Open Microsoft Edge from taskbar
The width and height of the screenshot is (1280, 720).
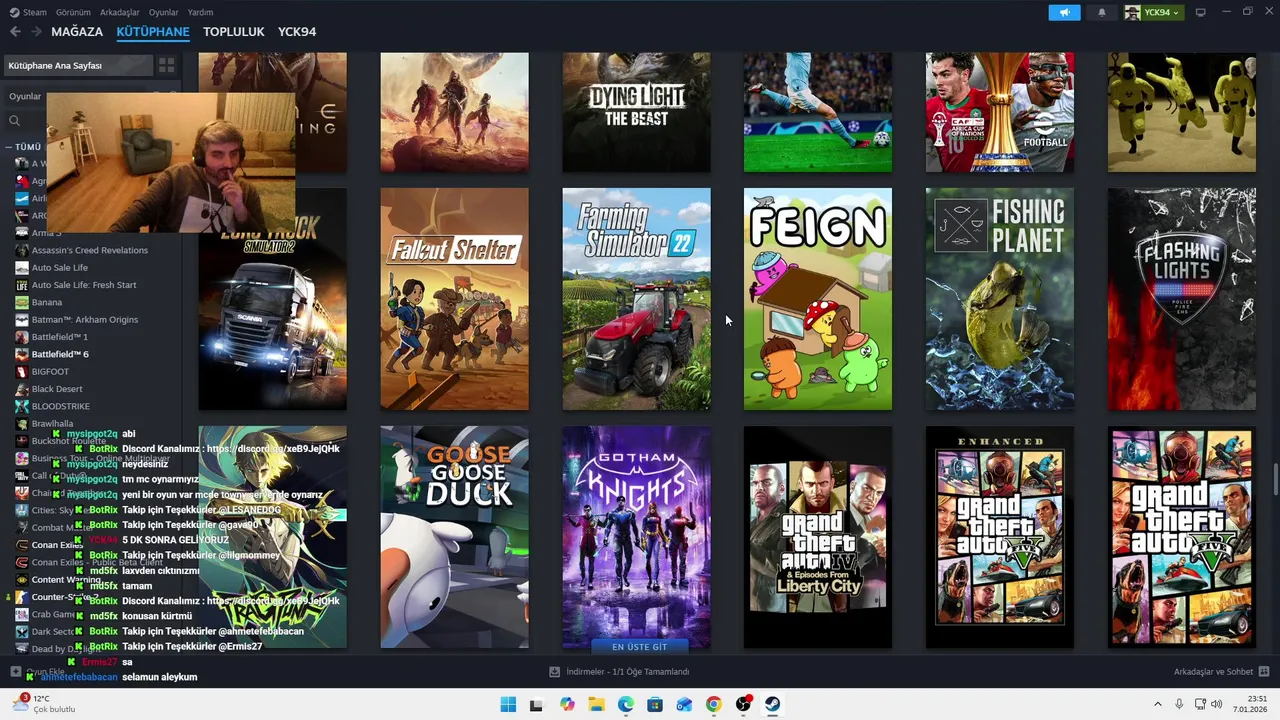pyautogui.click(x=626, y=704)
